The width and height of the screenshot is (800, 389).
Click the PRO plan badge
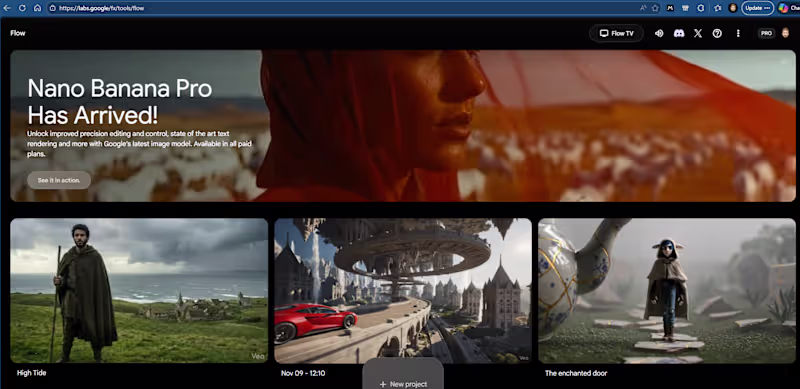(766, 33)
